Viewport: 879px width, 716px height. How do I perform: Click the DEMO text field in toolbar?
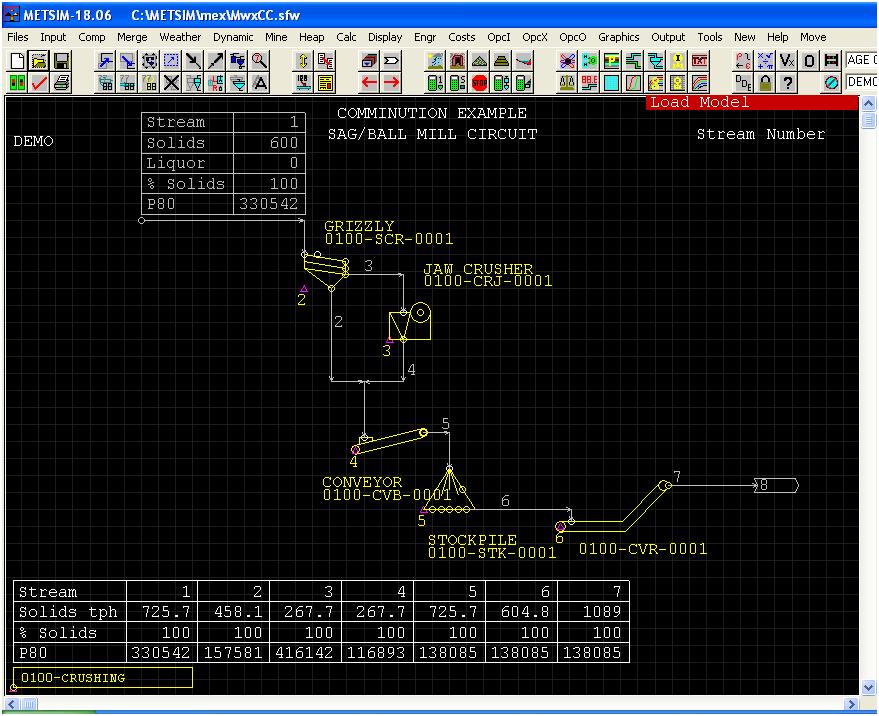tap(862, 82)
